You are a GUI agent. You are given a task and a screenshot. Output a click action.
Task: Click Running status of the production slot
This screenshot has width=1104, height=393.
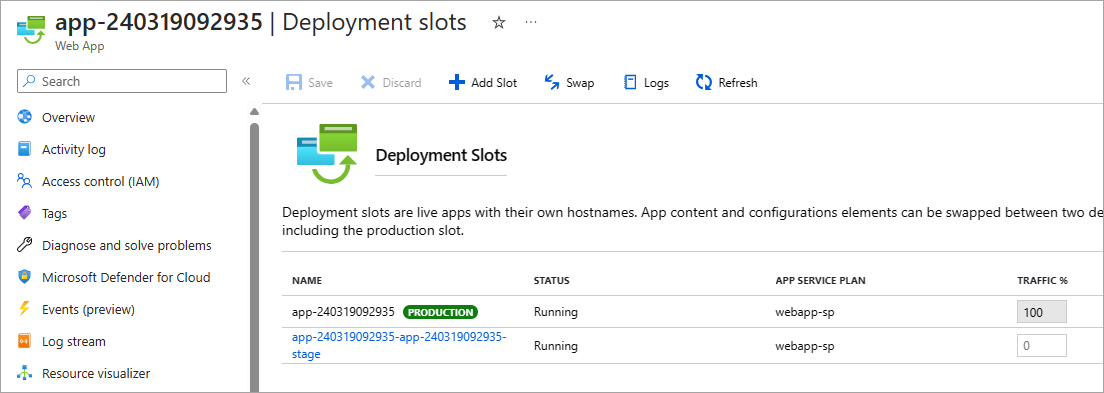(x=556, y=311)
